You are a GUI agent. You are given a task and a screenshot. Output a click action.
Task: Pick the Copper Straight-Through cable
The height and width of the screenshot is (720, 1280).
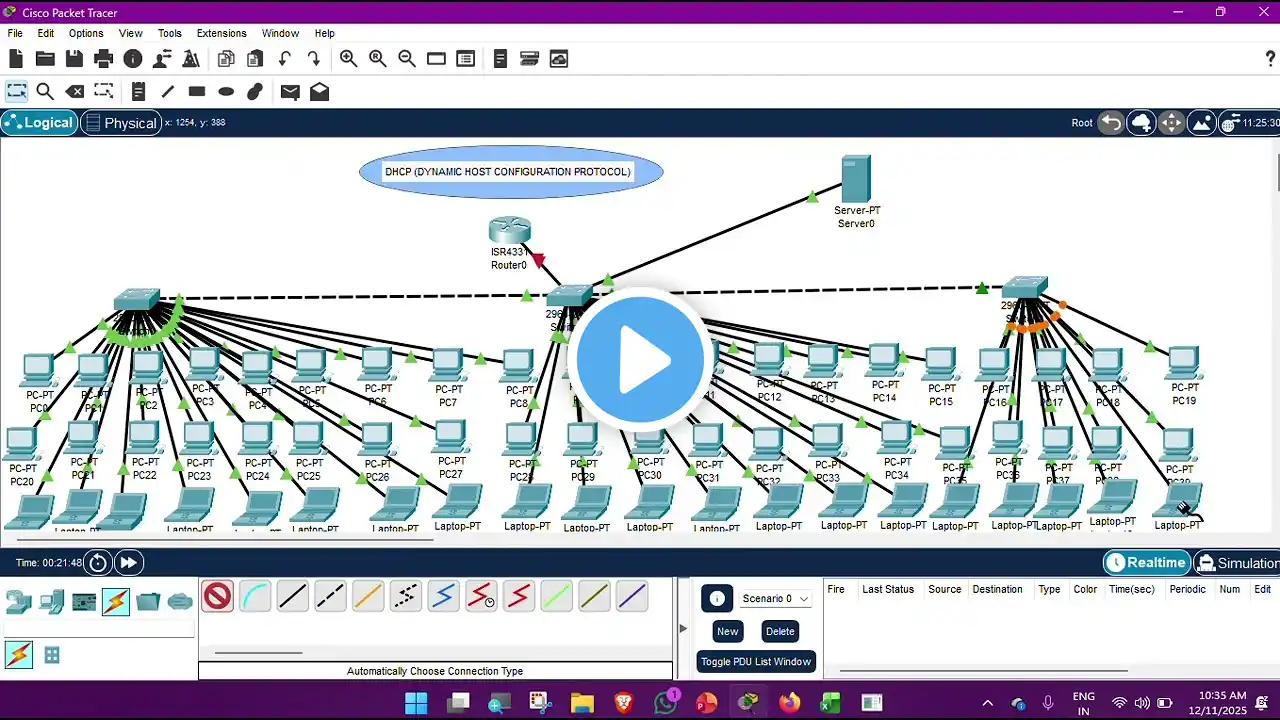tap(292, 597)
